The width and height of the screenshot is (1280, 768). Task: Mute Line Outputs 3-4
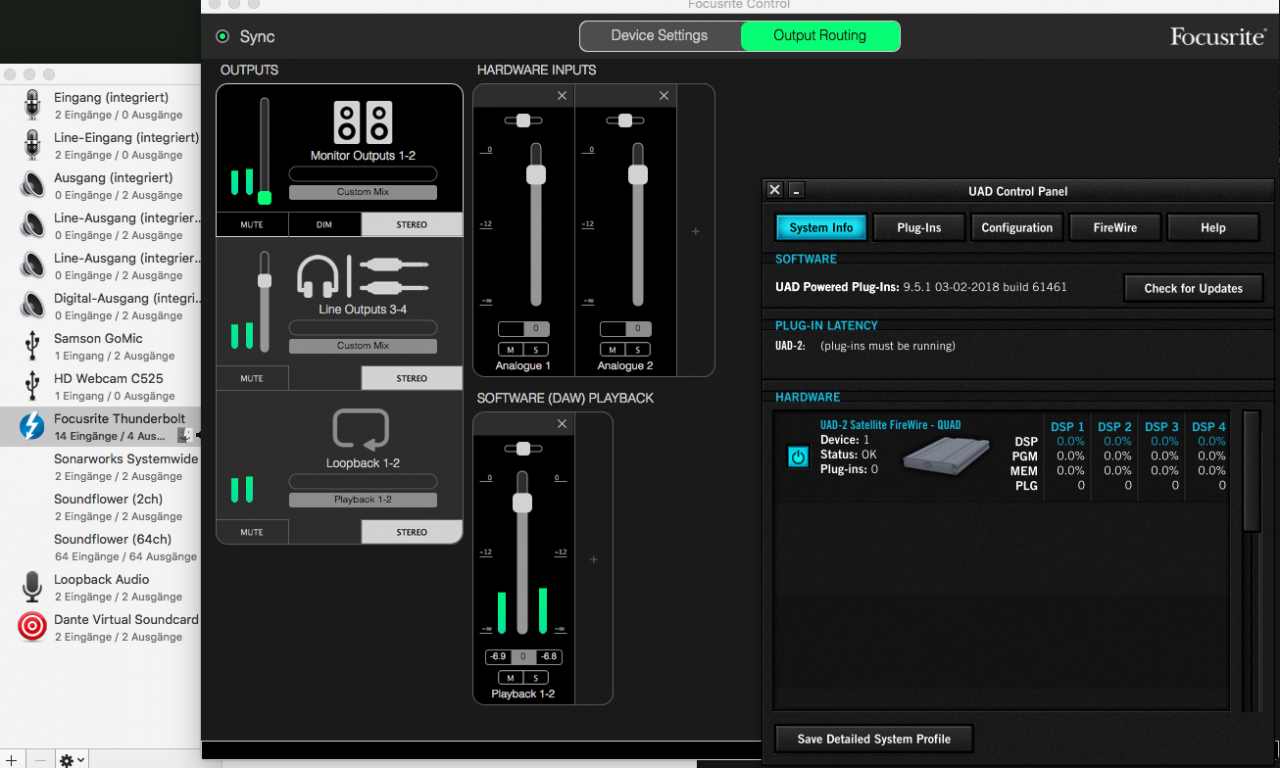coord(252,378)
